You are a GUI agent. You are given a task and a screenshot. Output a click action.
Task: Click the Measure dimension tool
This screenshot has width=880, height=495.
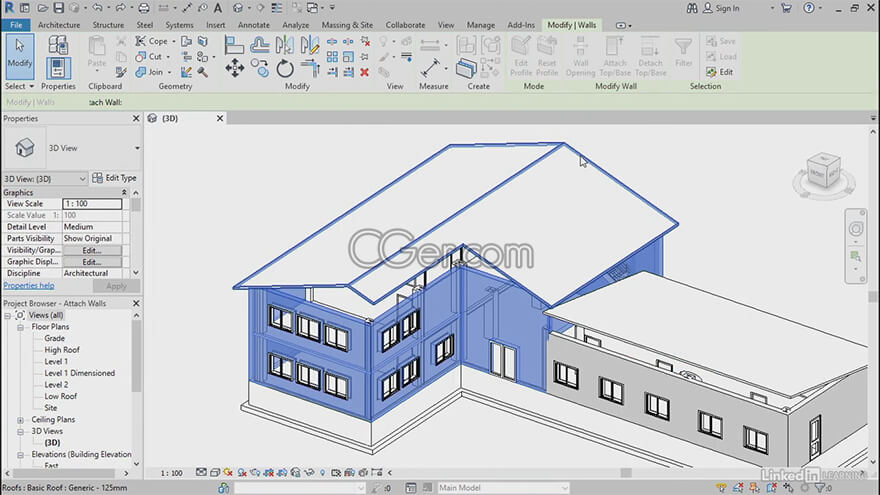point(430,68)
